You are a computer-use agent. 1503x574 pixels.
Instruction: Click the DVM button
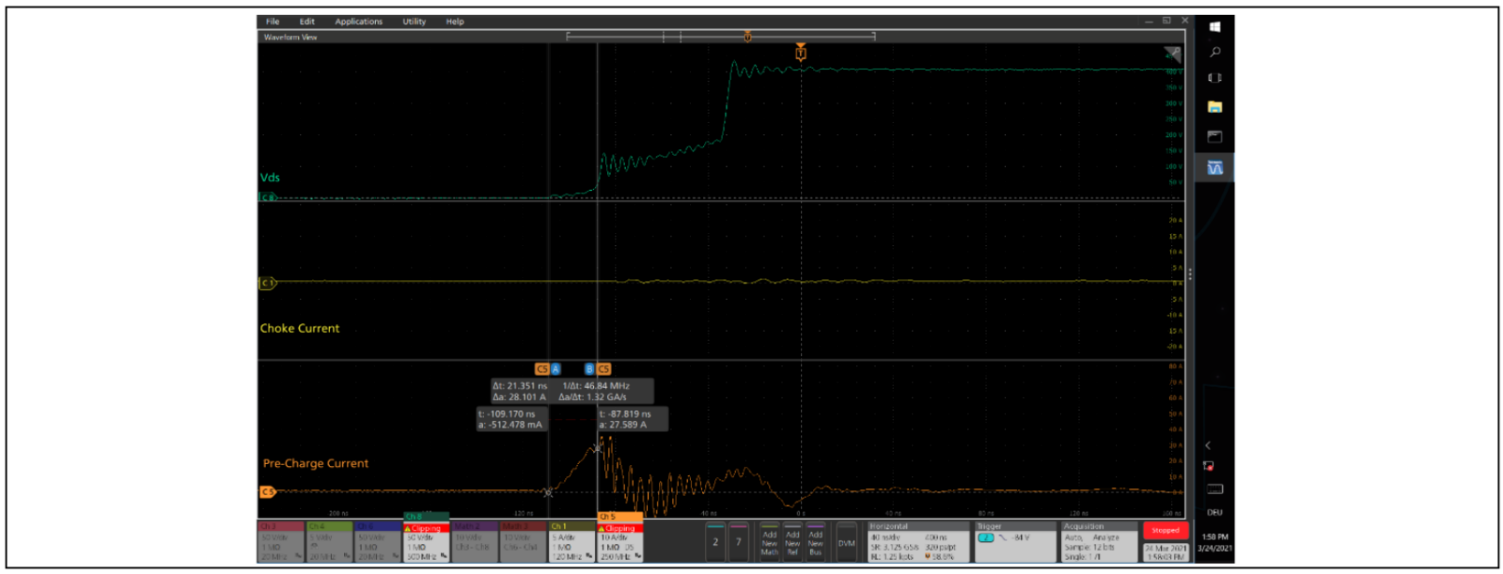tap(846, 542)
